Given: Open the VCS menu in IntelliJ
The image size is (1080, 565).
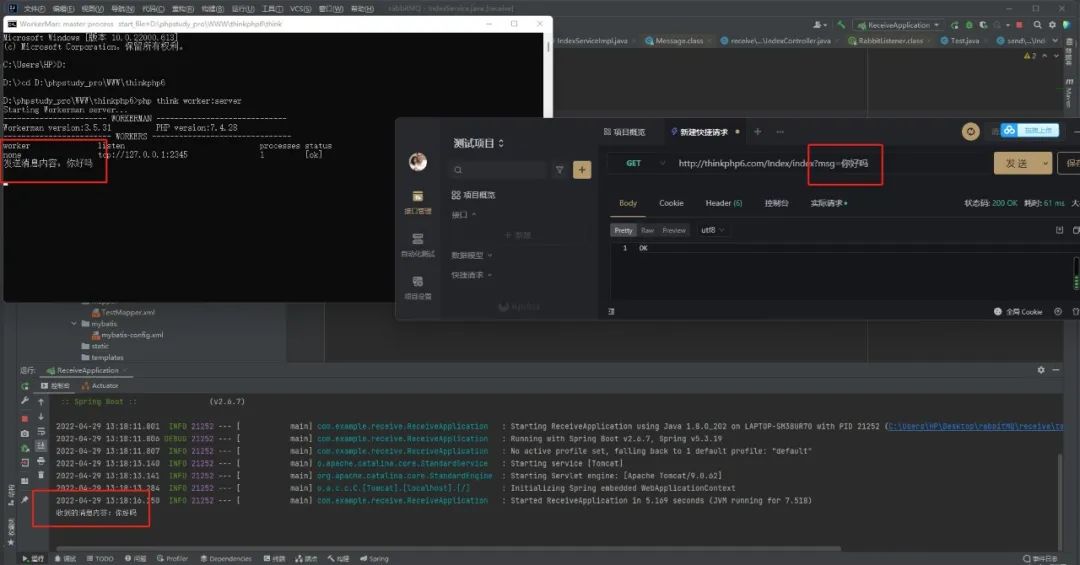Looking at the screenshot, I should [x=300, y=8].
